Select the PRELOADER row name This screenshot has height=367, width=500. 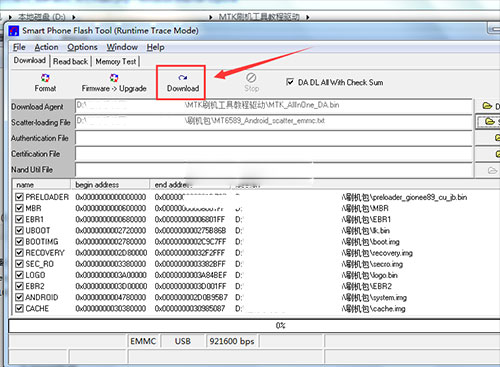point(47,197)
